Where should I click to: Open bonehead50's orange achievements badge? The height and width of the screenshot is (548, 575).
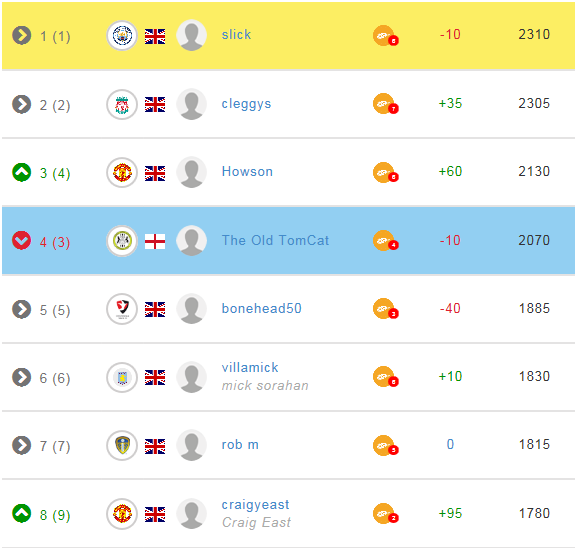(385, 309)
